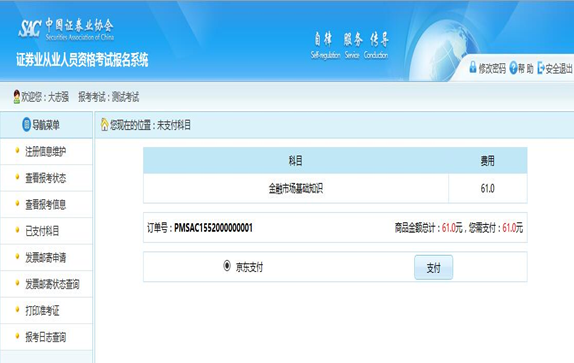The height and width of the screenshot is (363, 574).
Task: Select 发票邮寄申请 menu entry
Action: tap(46, 258)
